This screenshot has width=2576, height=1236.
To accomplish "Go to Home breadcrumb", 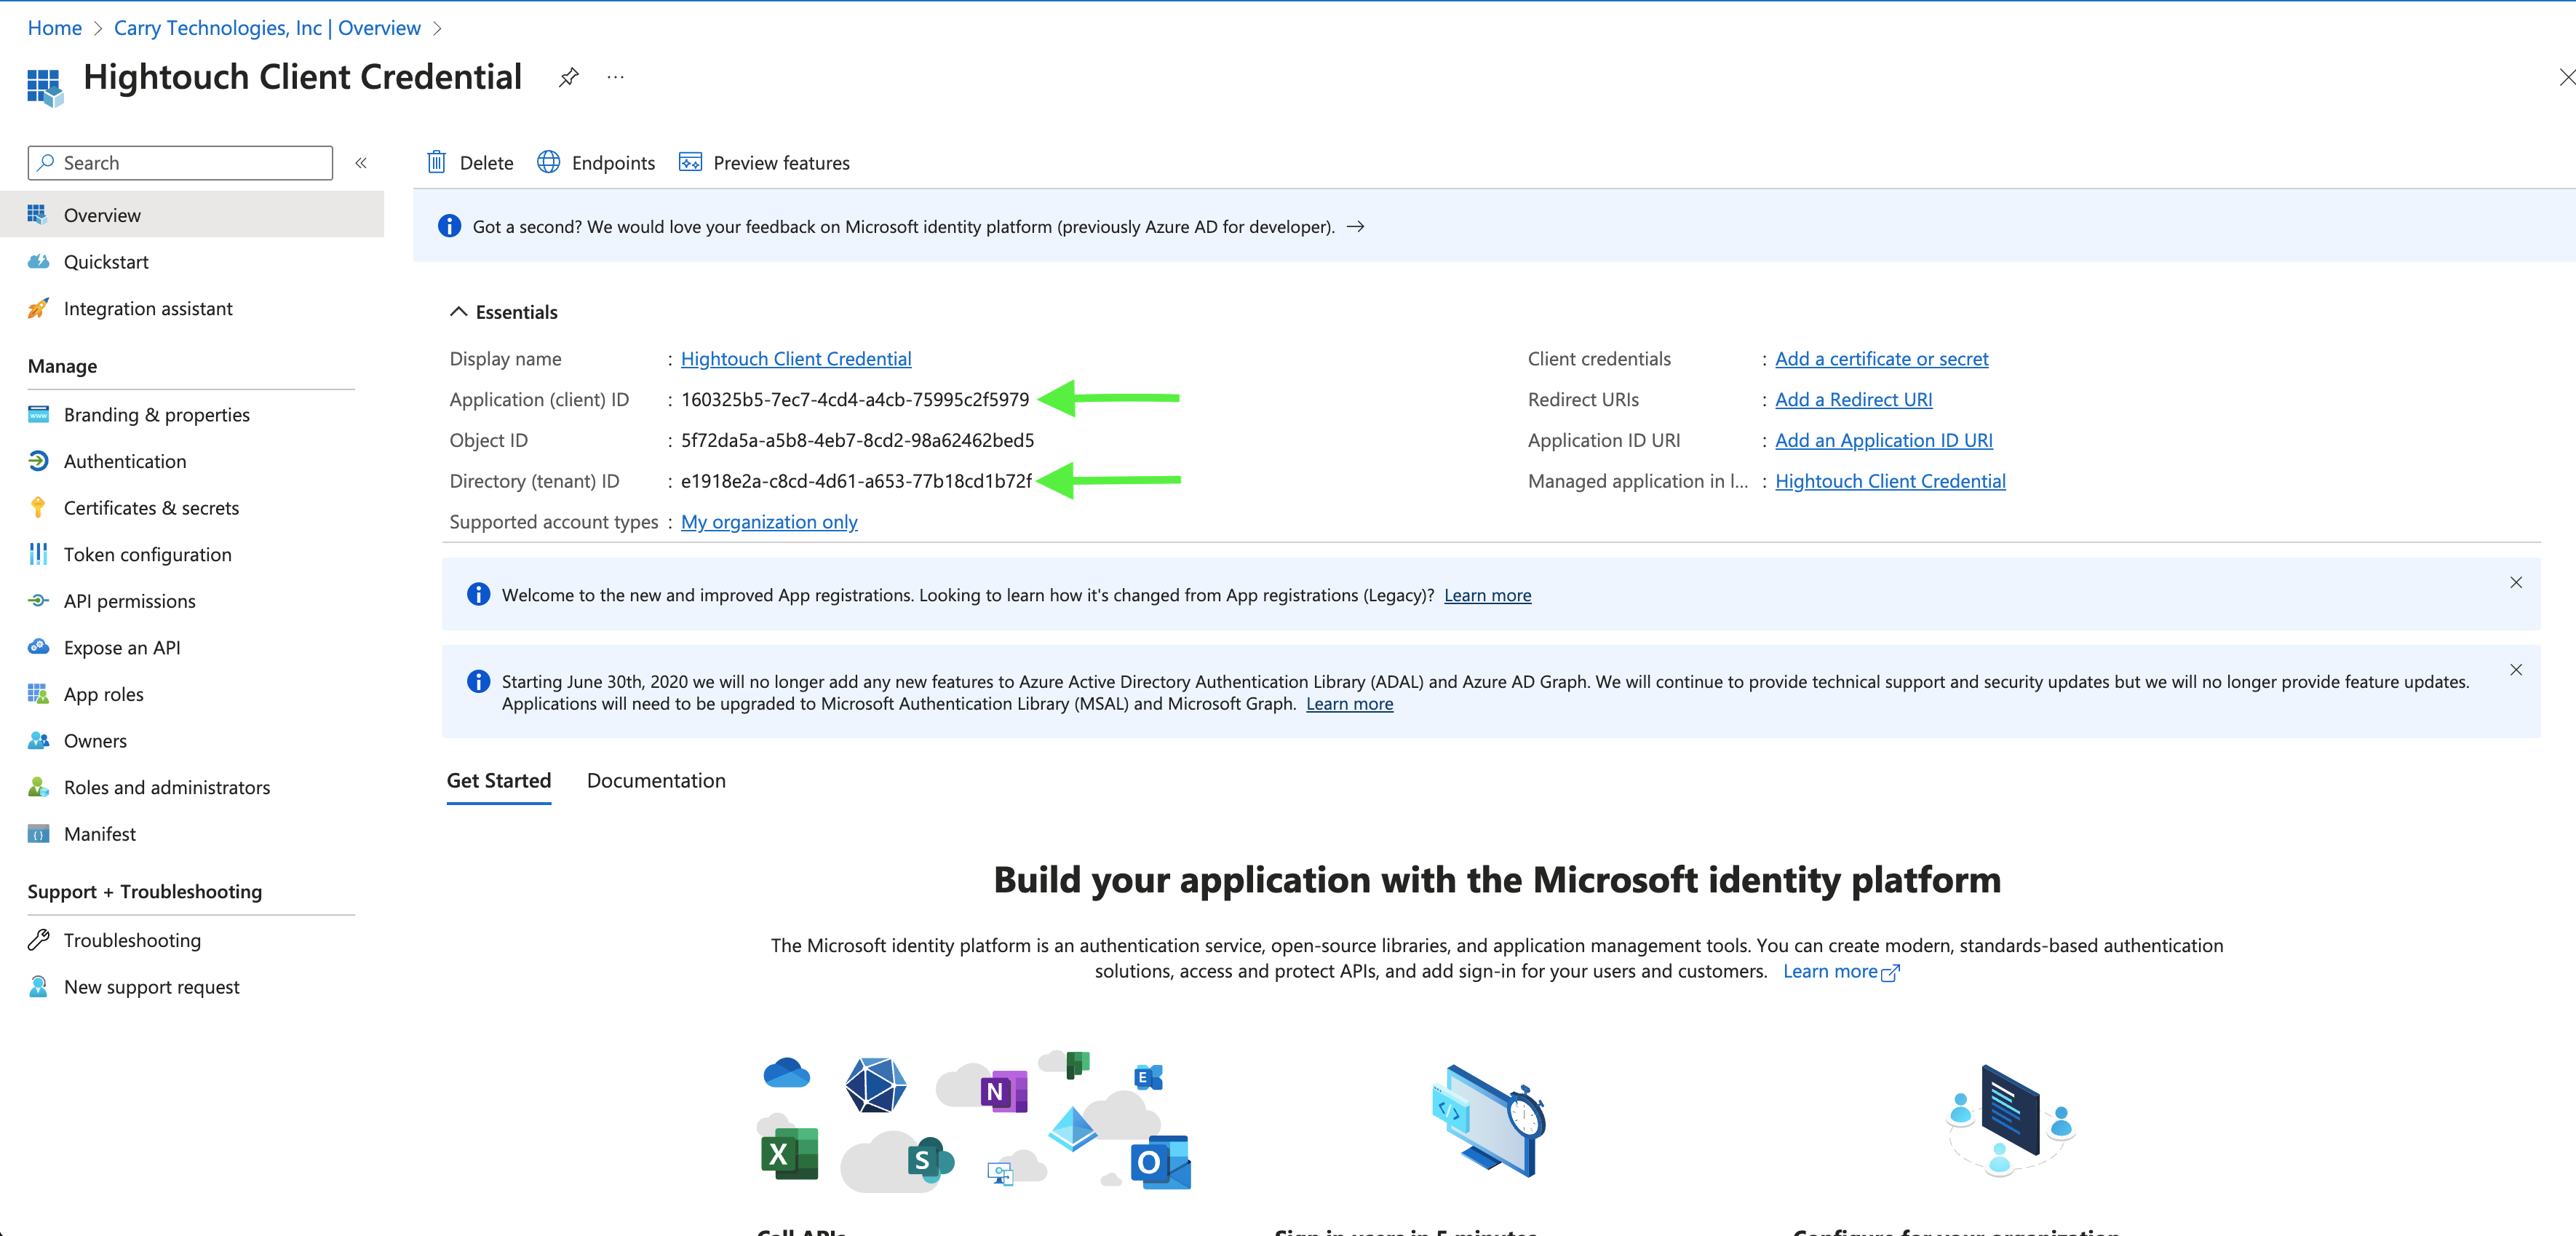I will click(x=54, y=28).
